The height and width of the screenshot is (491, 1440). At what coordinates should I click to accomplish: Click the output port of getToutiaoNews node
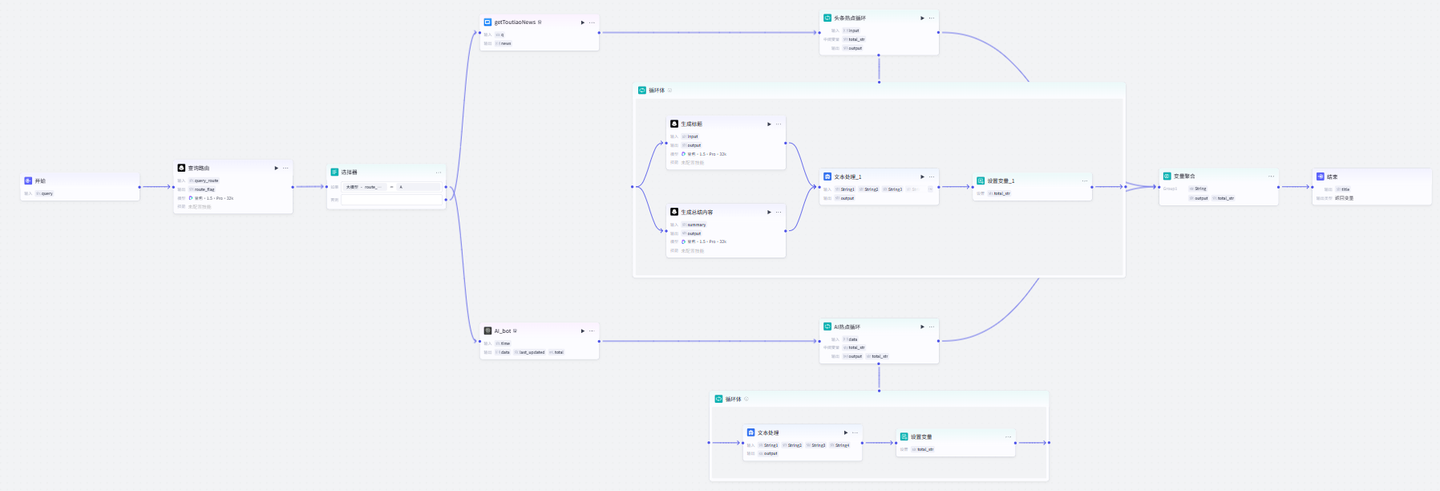tap(599, 33)
